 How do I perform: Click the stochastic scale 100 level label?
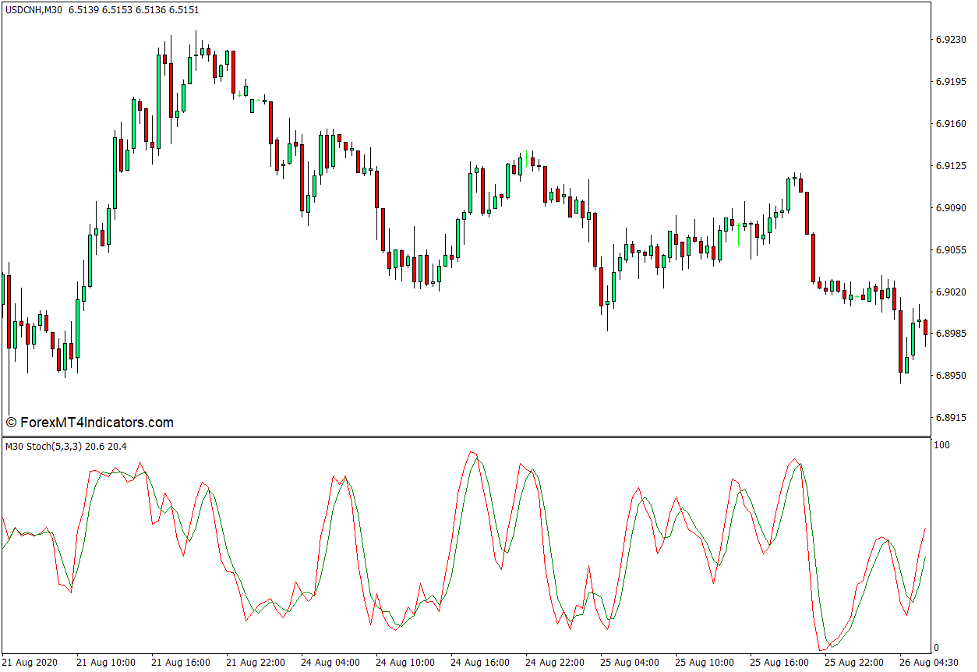(x=941, y=444)
